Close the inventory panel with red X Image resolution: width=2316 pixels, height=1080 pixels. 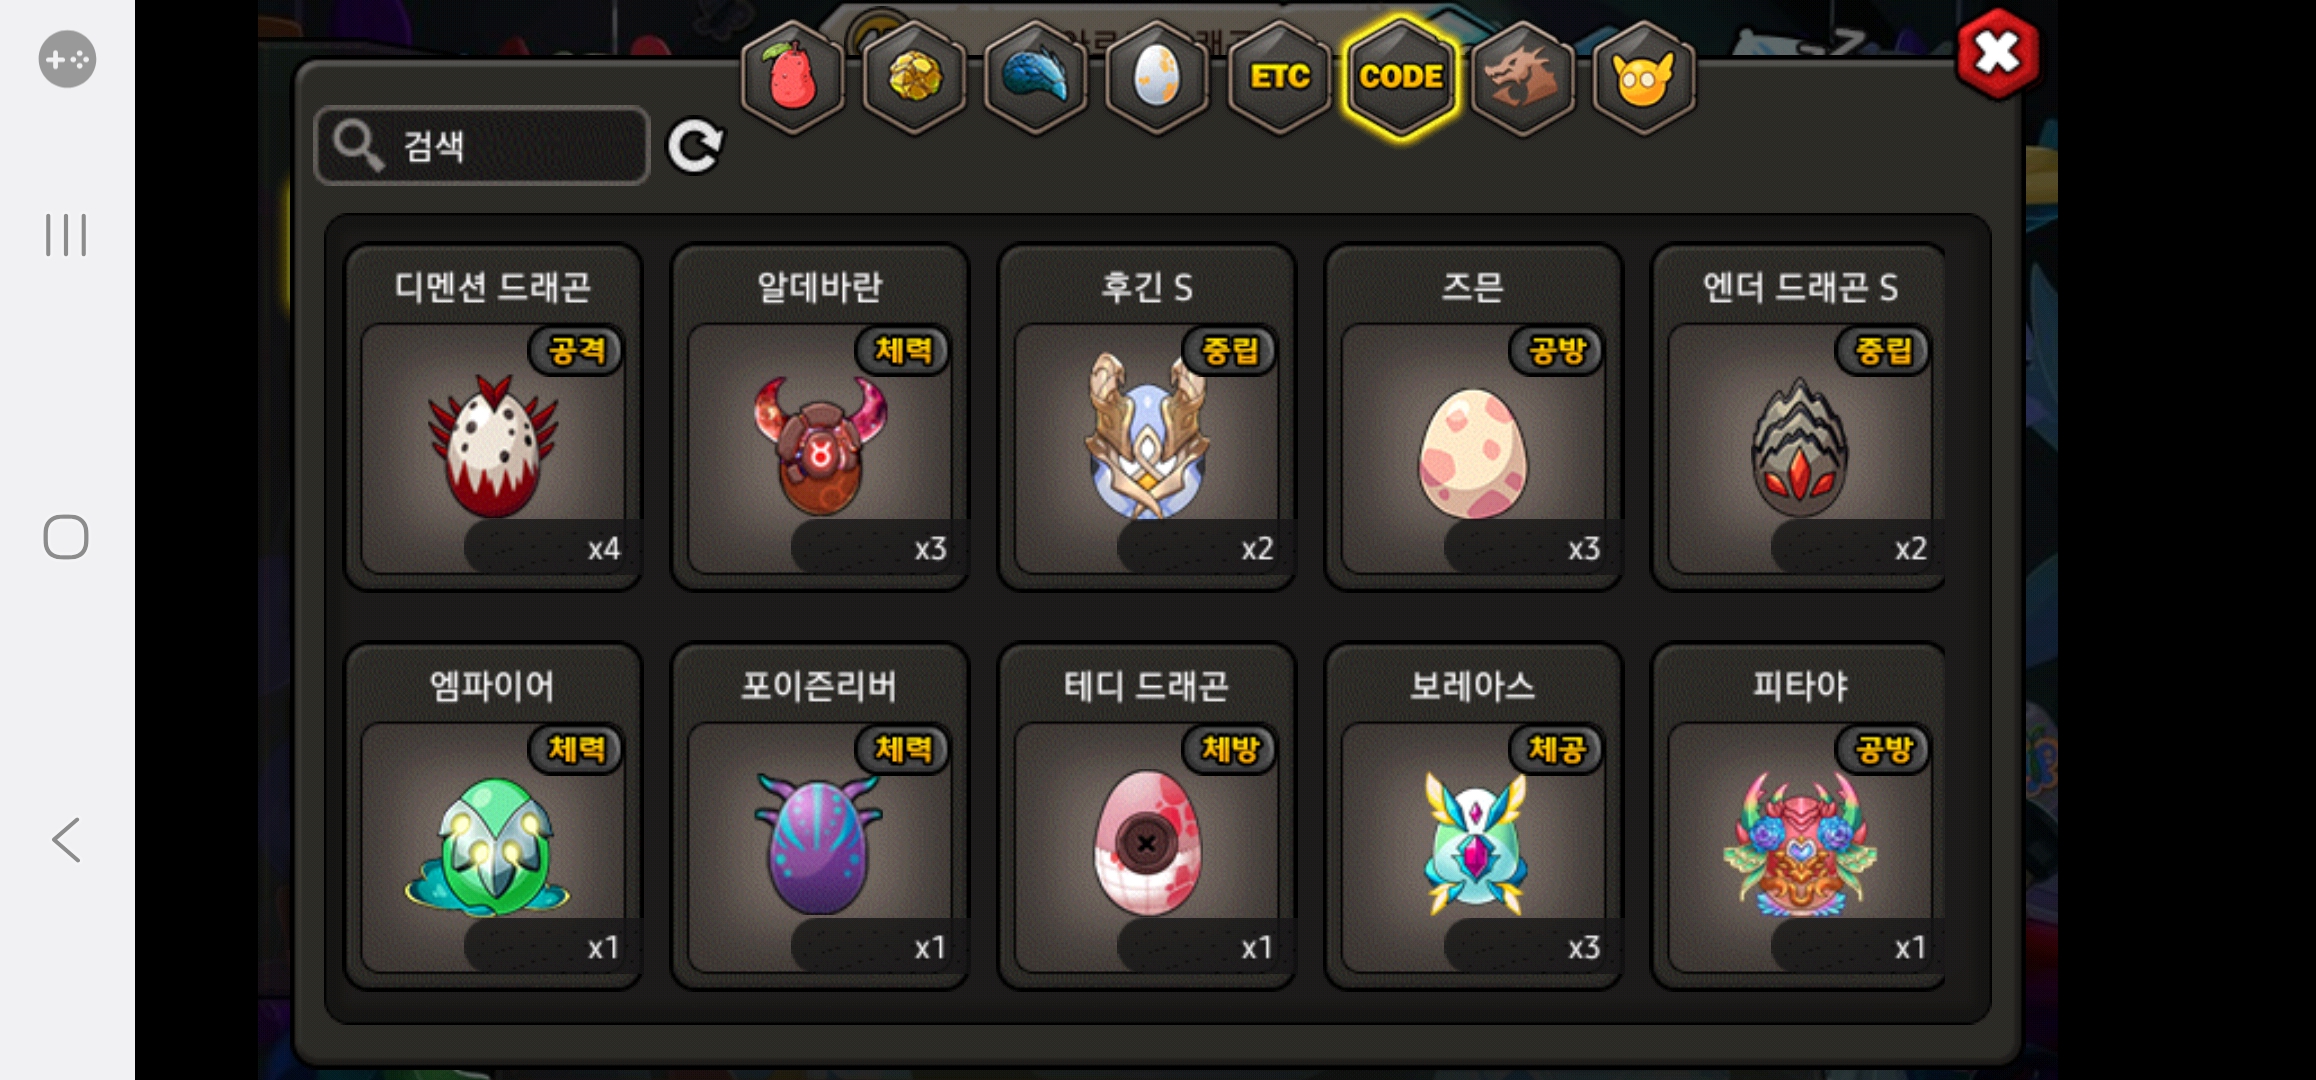pos(1998,54)
